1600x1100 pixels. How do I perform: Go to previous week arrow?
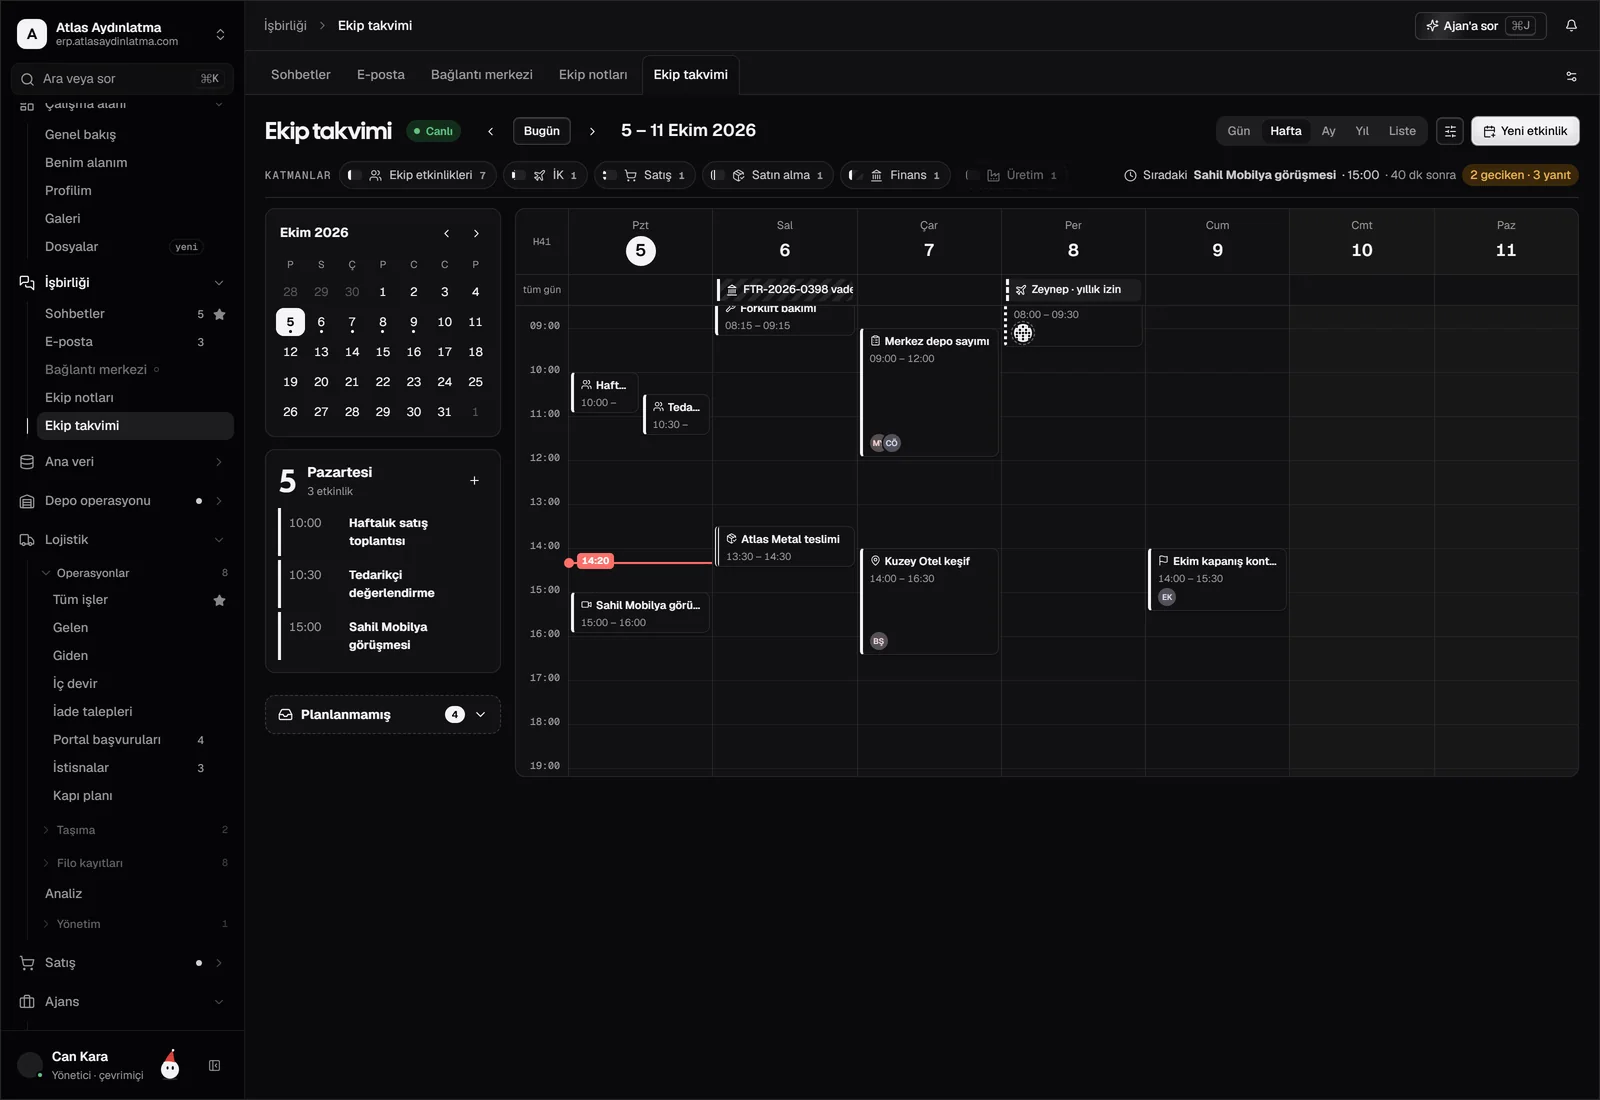(490, 131)
